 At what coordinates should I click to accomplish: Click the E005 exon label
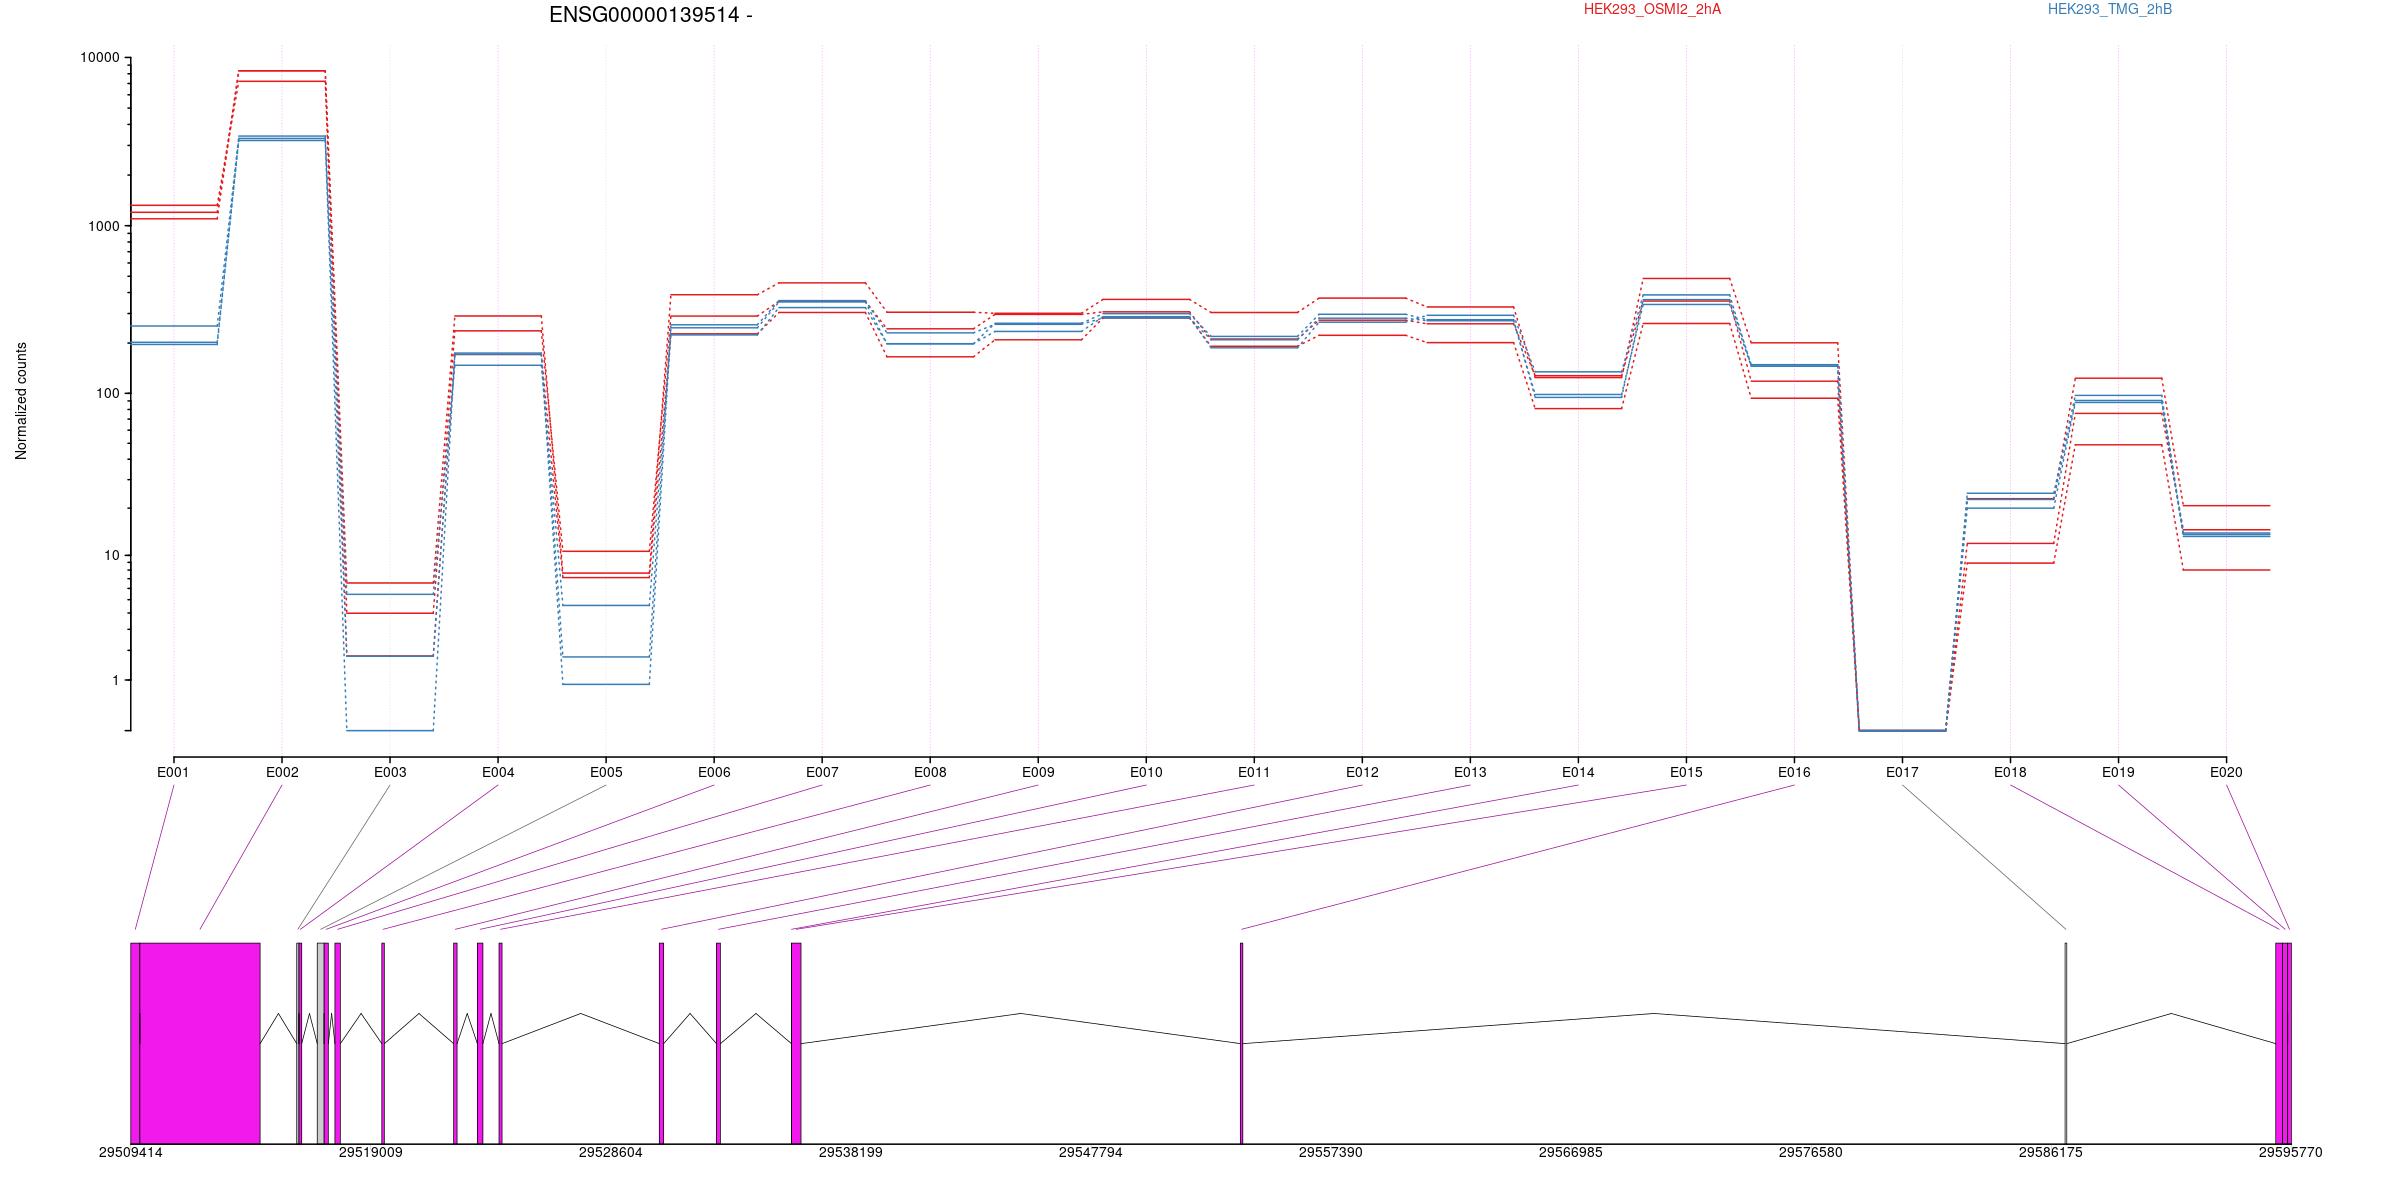pyautogui.click(x=606, y=772)
